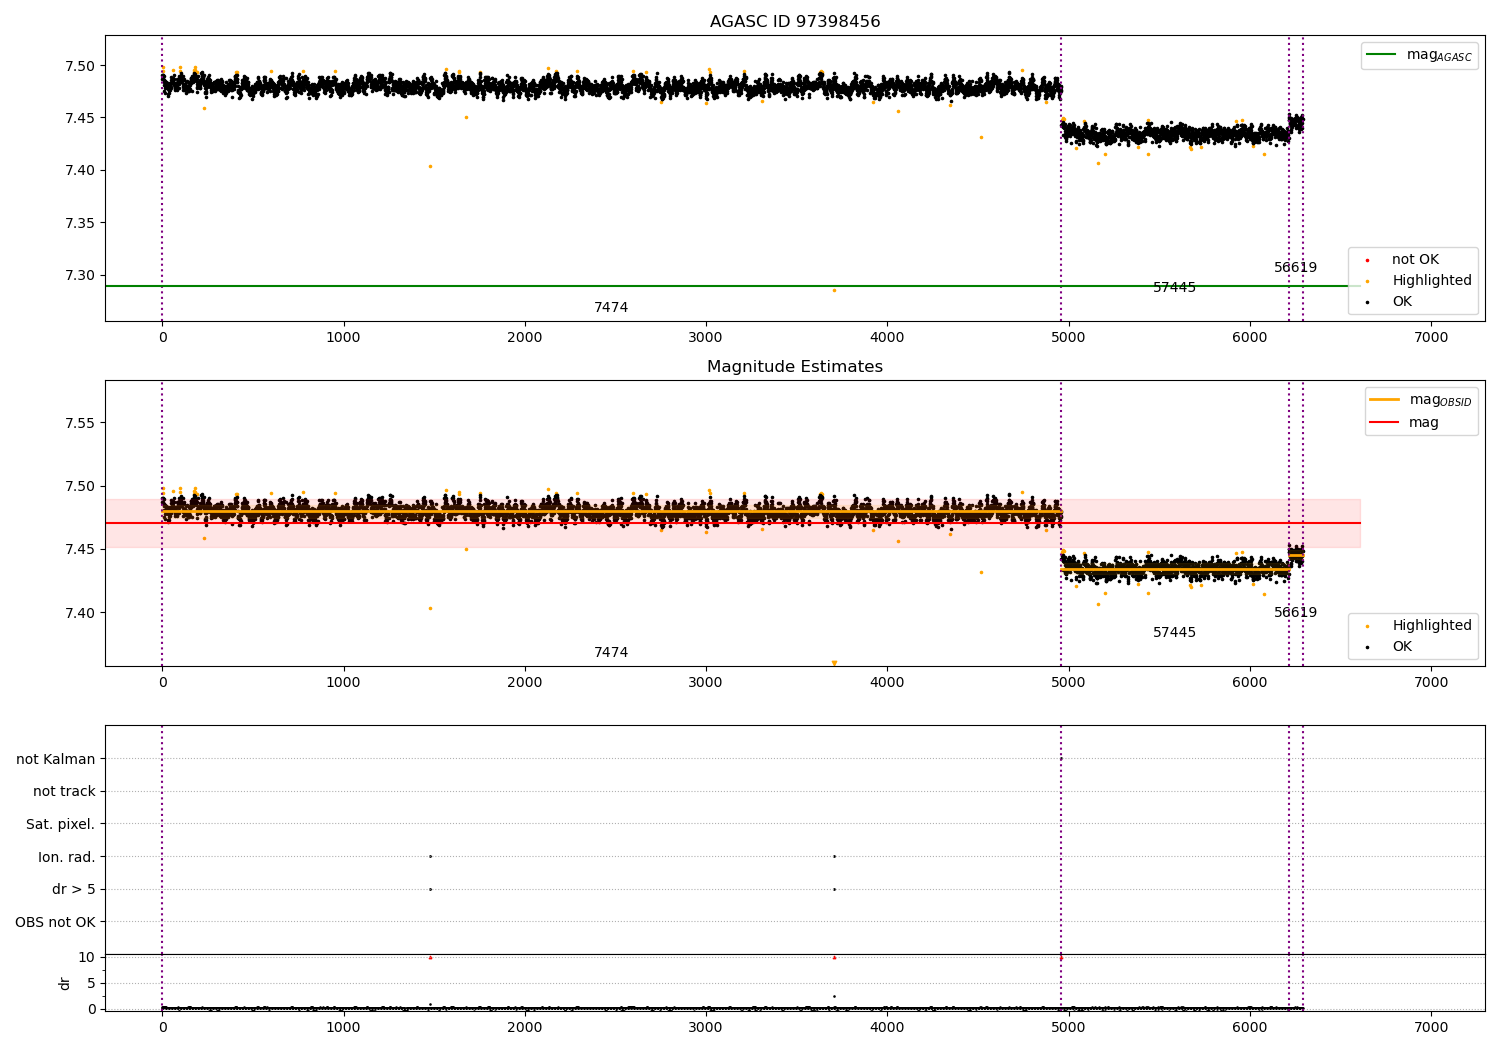Image resolution: width=1500 pixels, height=1050 pixels.
Task: Click the 'not track' row label
Action: click(x=64, y=792)
